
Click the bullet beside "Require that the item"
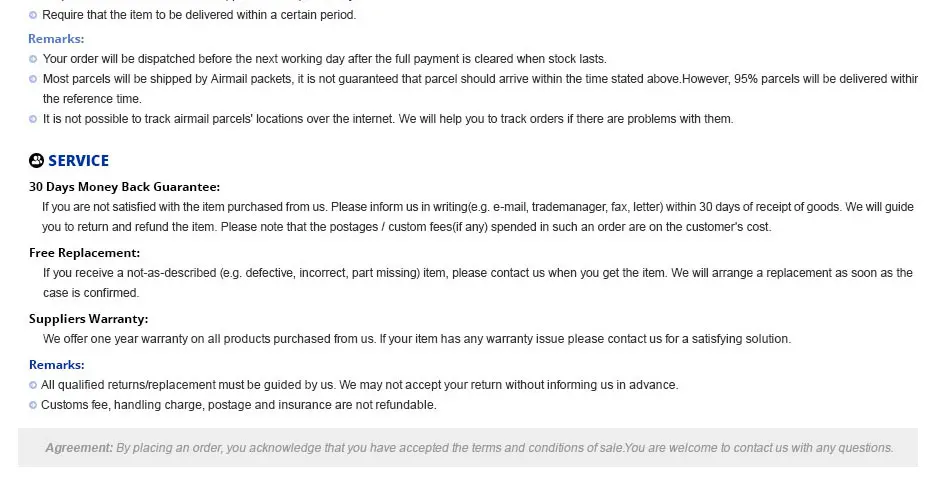(x=34, y=16)
